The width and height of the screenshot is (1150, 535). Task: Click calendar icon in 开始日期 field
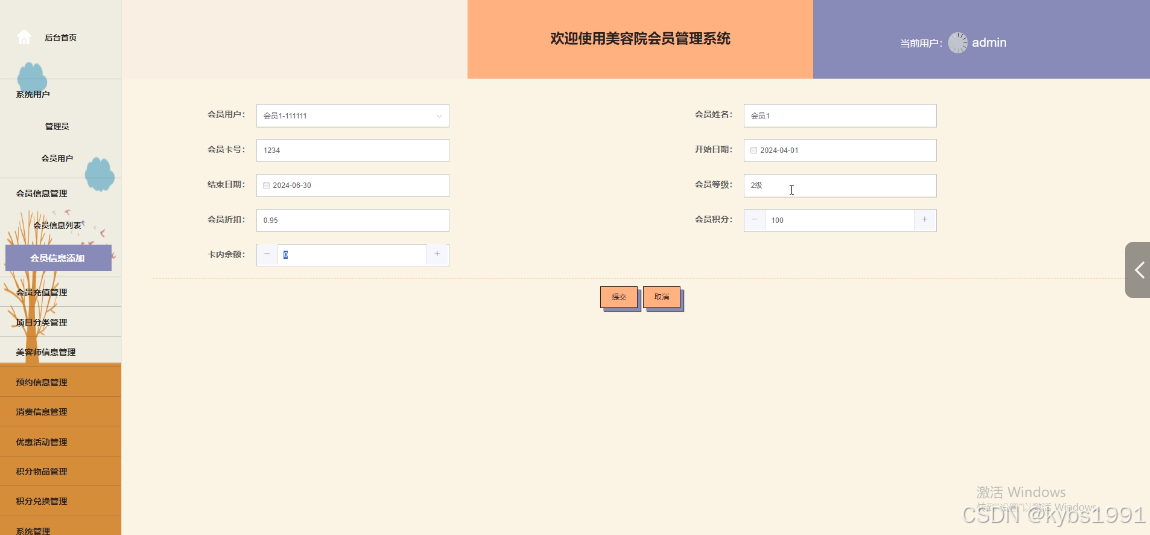(x=753, y=150)
